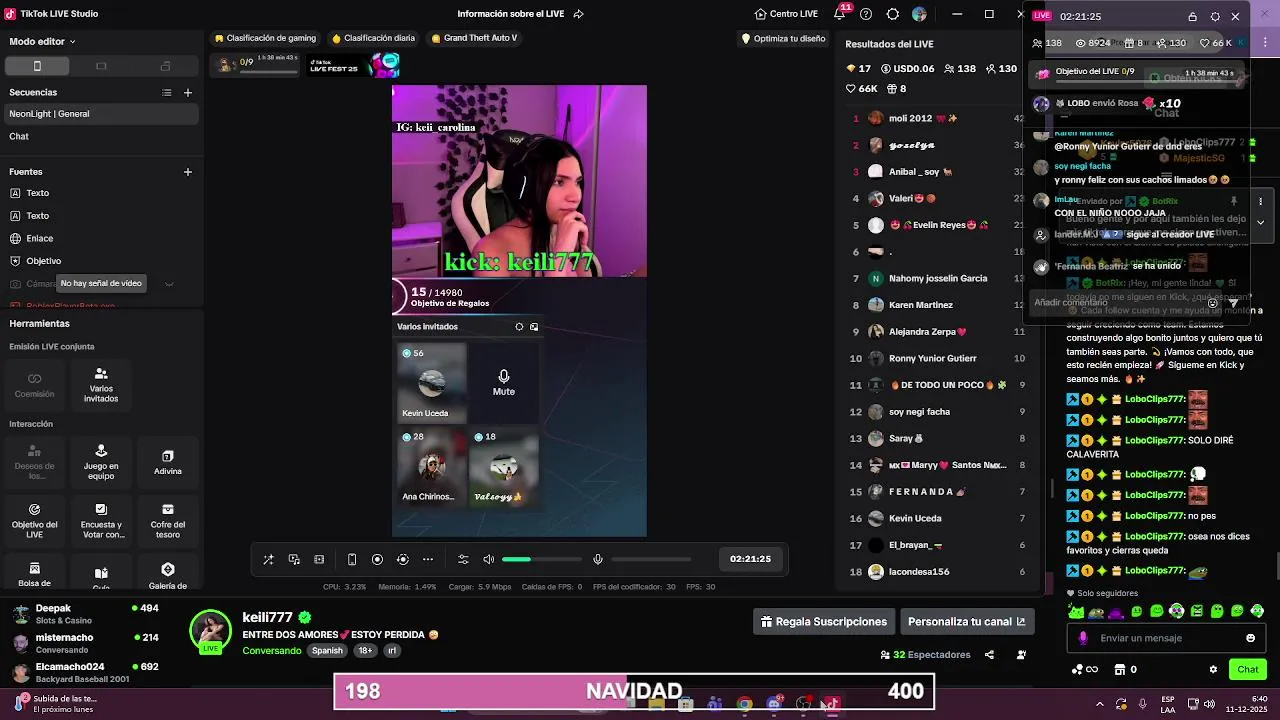Select the Chat scene

(100, 136)
